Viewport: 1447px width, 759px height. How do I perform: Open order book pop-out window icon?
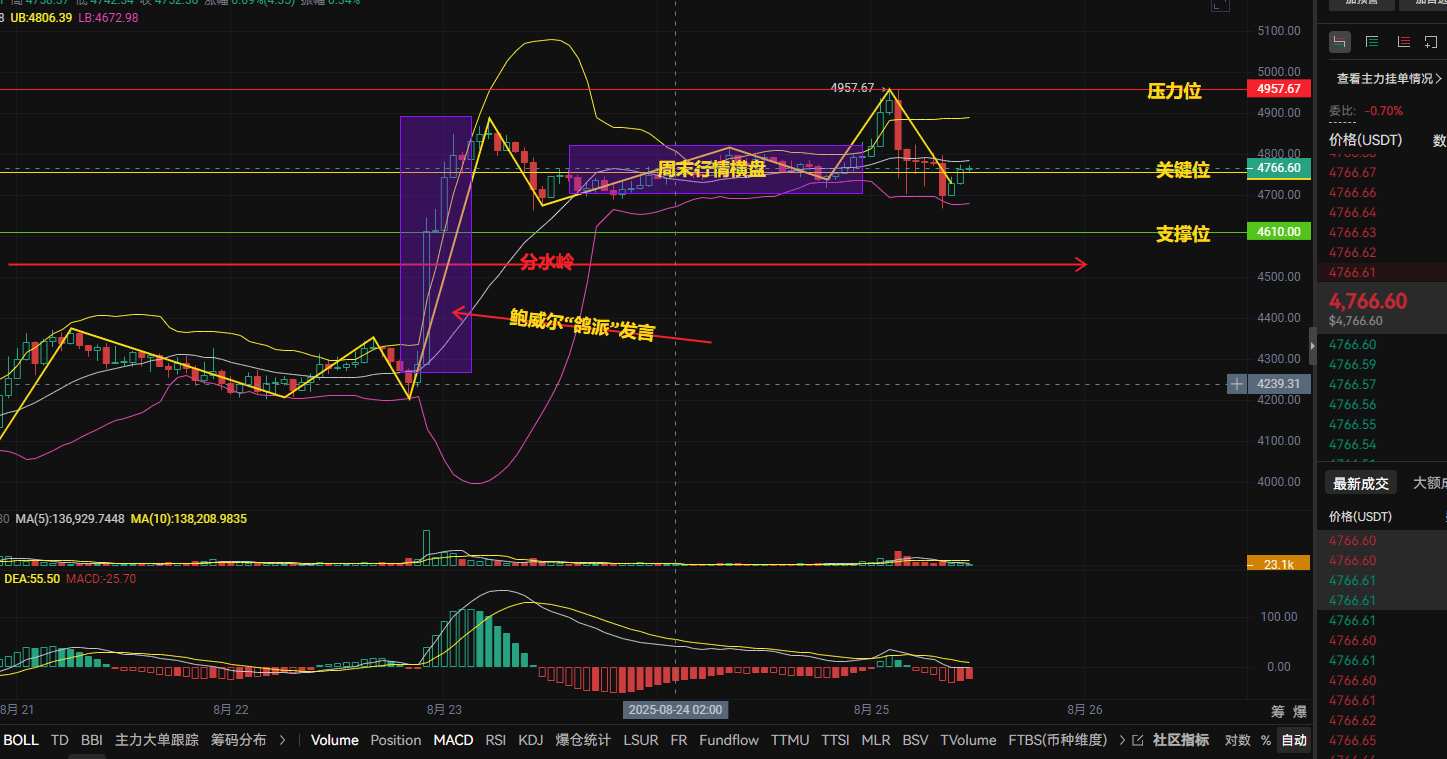tap(1431, 41)
